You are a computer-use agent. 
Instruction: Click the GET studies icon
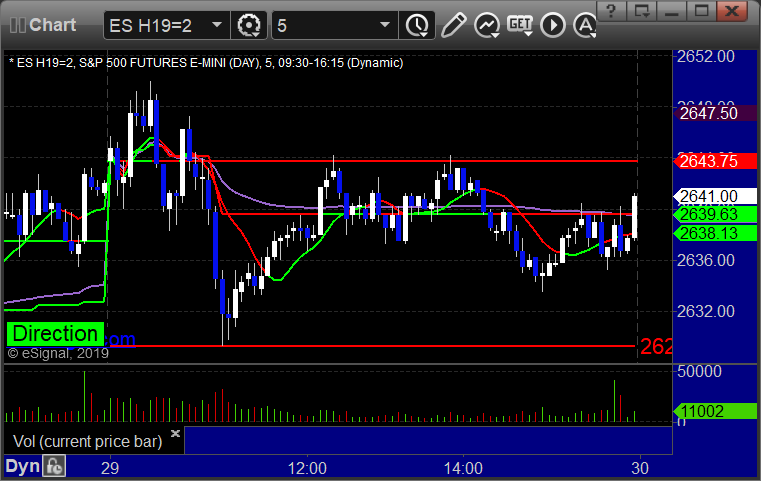click(x=520, y=25)
